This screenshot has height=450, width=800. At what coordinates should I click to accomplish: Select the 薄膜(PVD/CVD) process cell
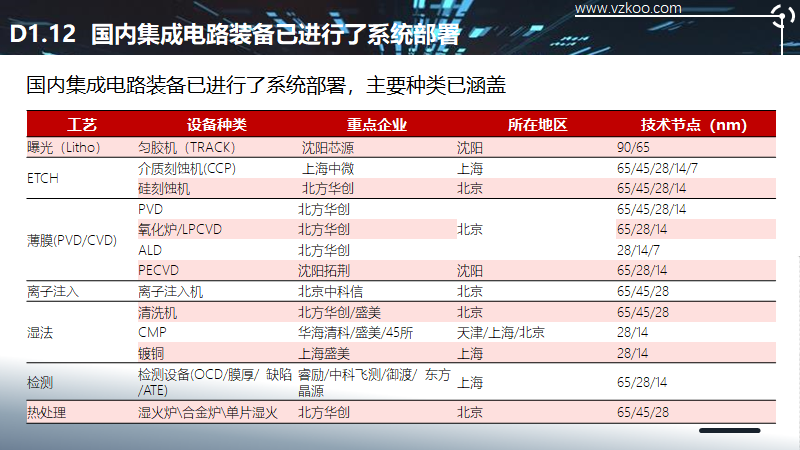(72, 240)
